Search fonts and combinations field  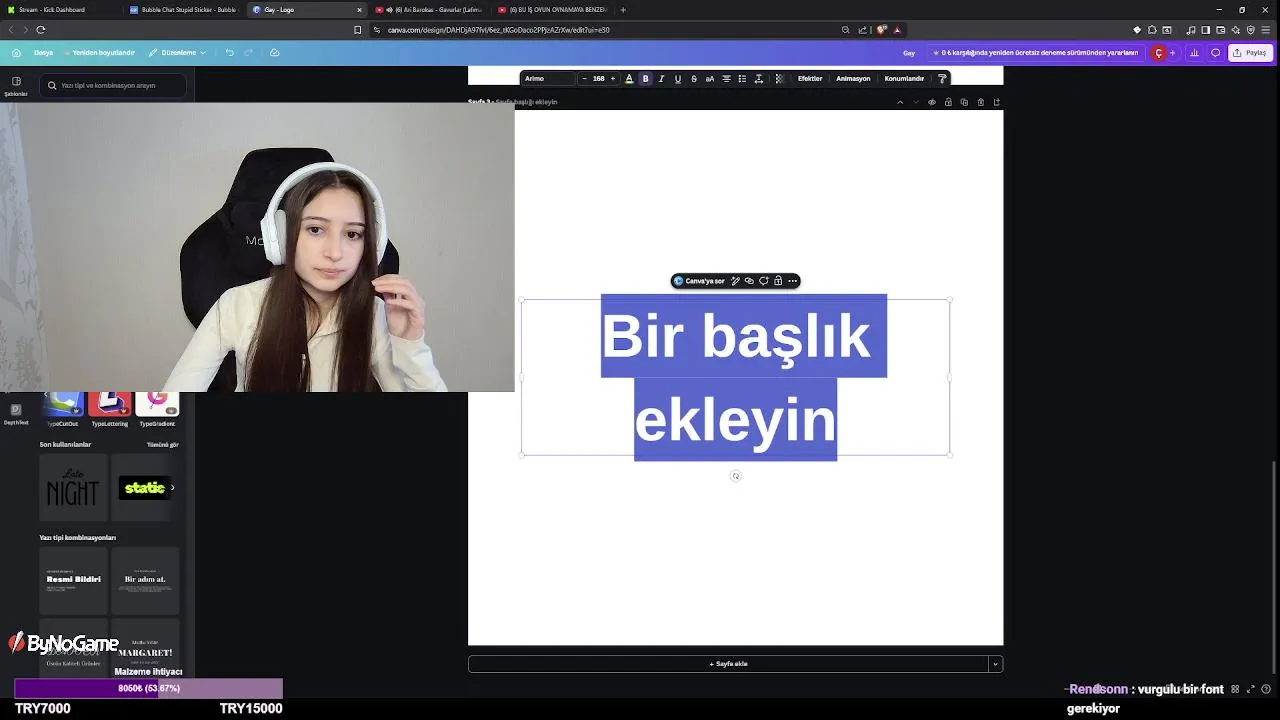pyautogui.click(x=113, y=86)
